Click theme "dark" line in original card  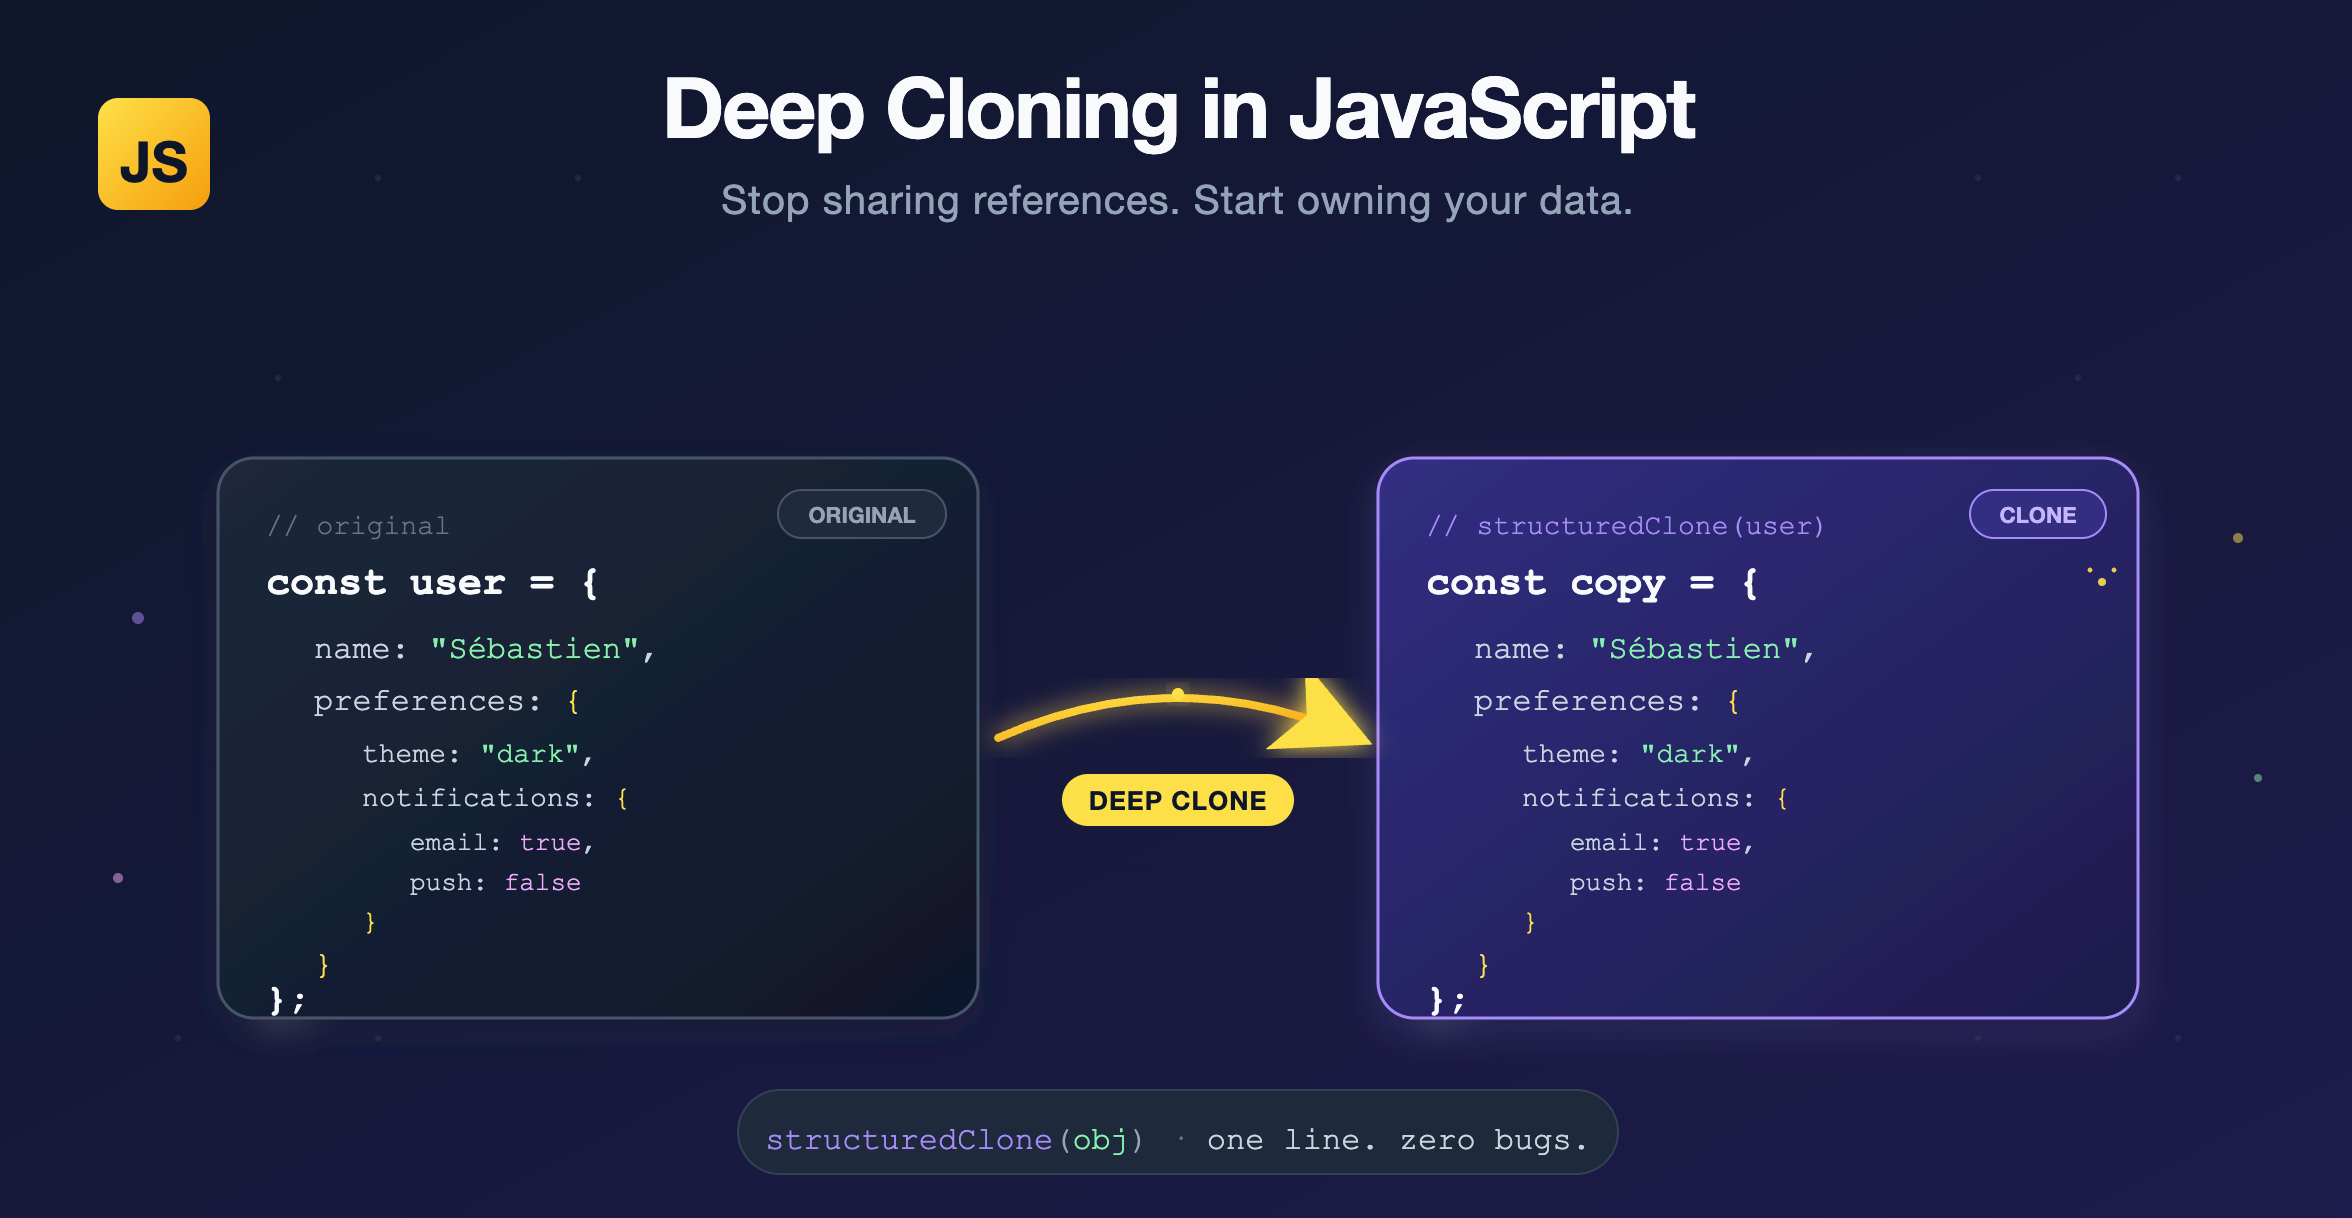(478, 754)
